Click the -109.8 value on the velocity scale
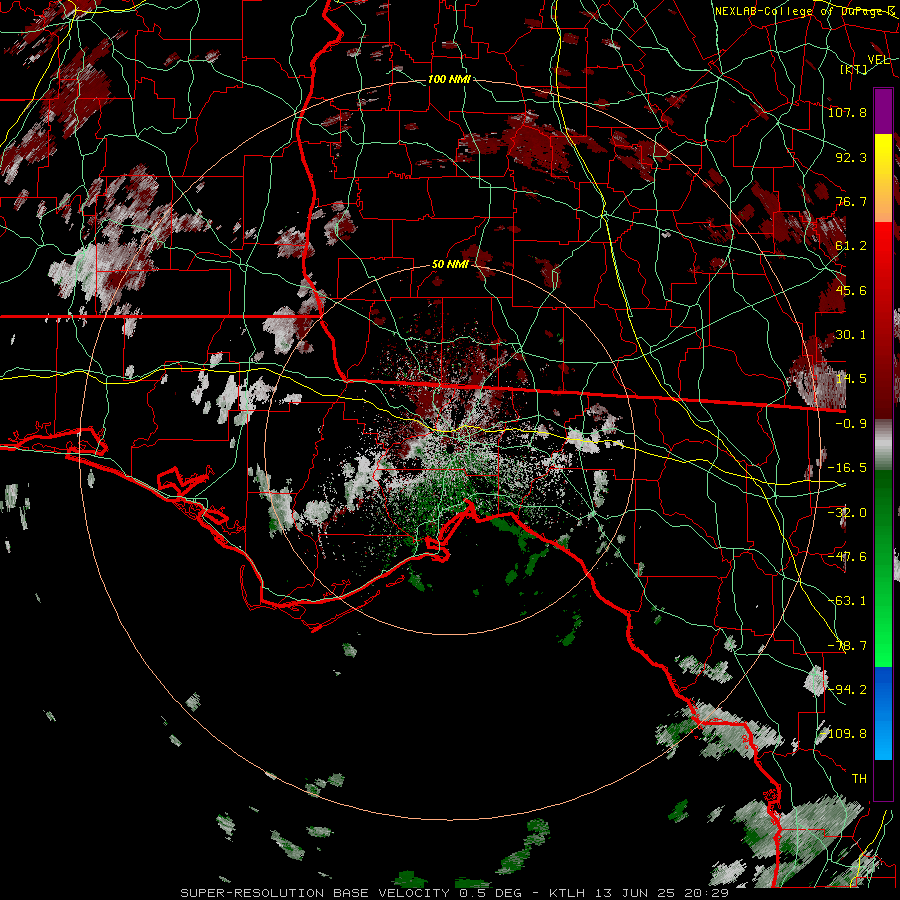 844,734
